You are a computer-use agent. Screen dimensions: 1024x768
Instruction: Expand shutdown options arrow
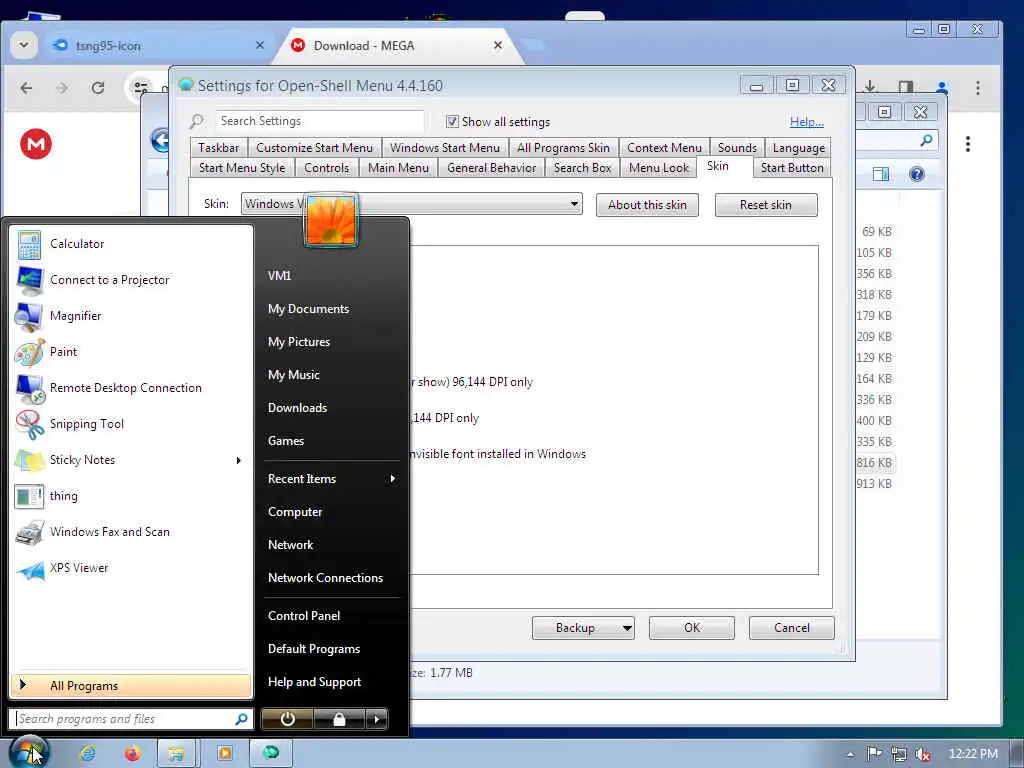tap(377, 719)
